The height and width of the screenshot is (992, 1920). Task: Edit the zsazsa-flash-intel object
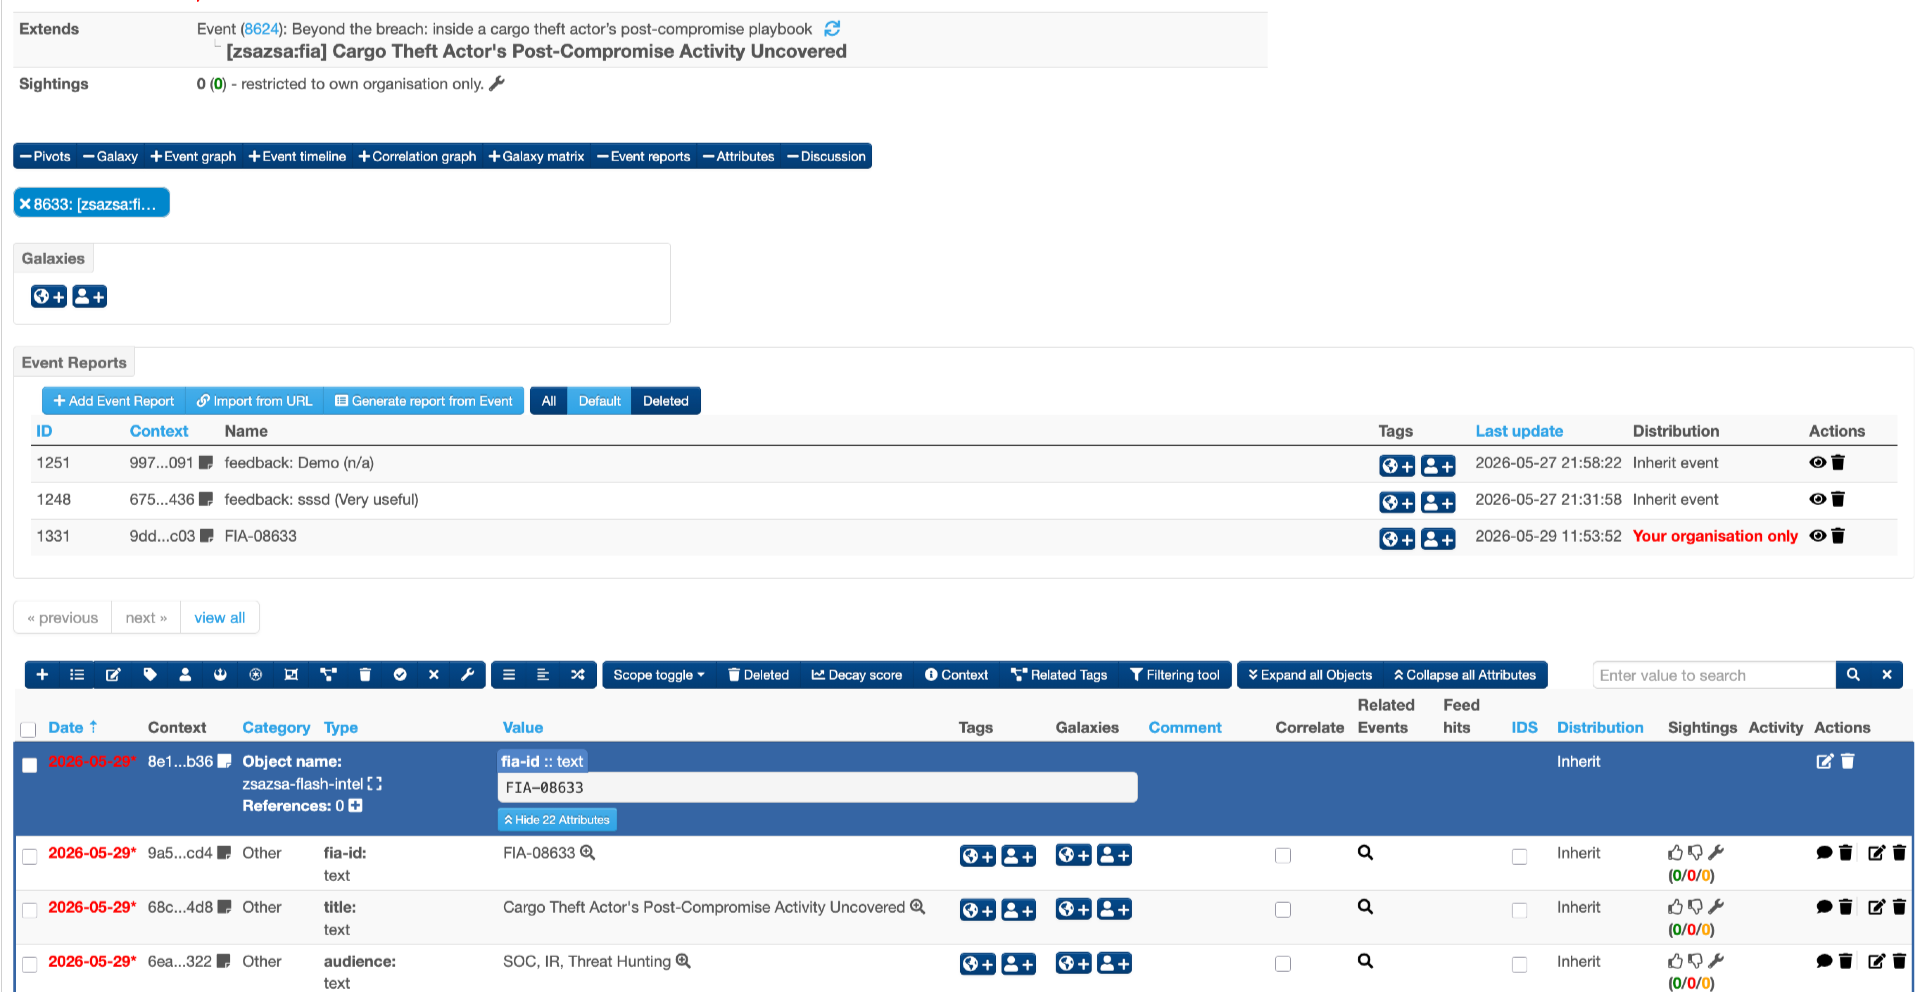click(1825, 761)
